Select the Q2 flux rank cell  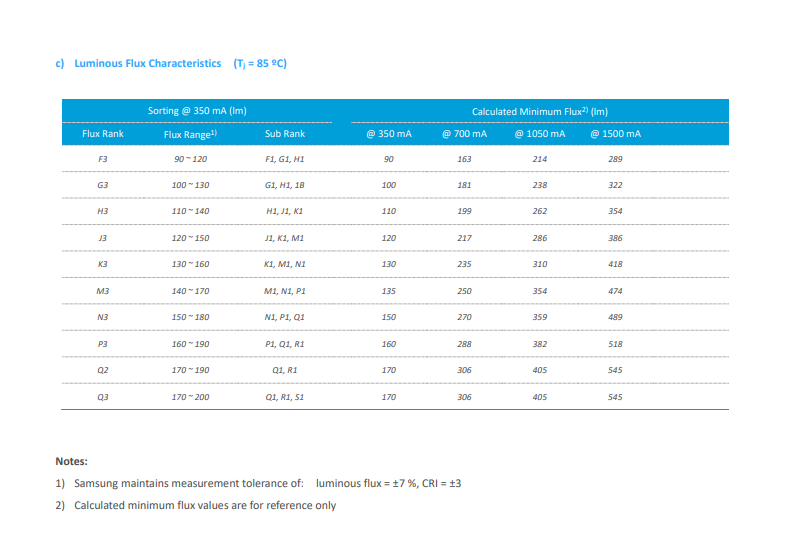click(x=102, y=370)
